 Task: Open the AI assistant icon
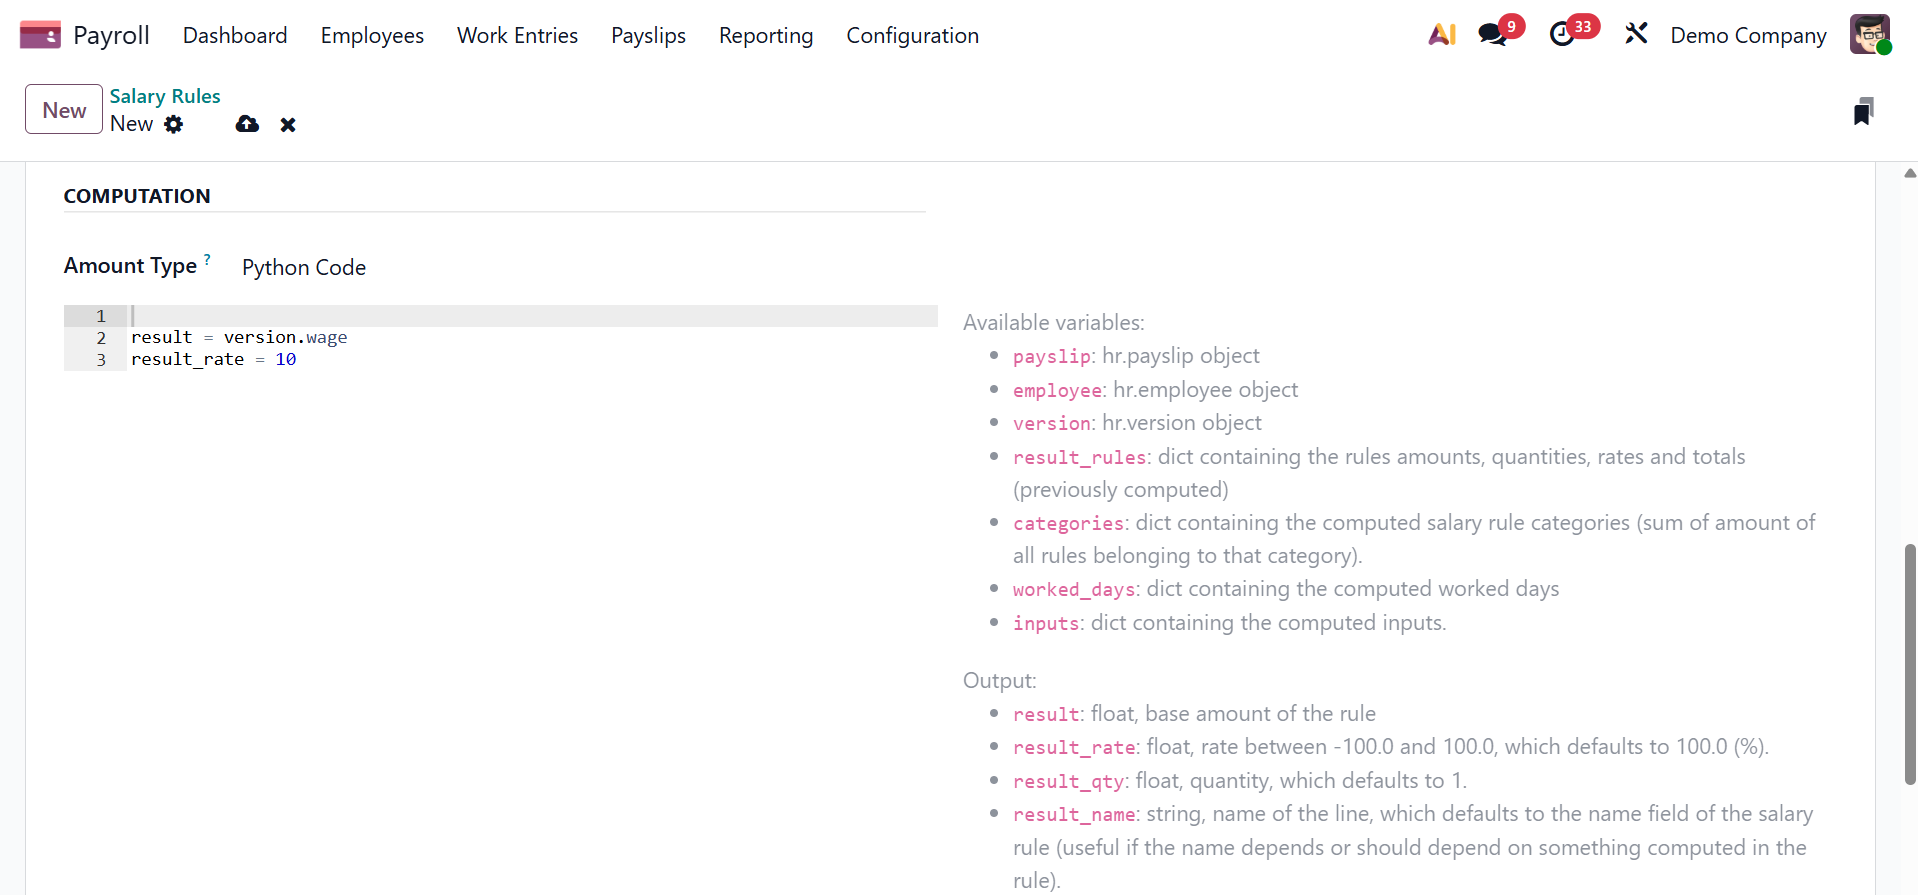(x=1441, y=35)
